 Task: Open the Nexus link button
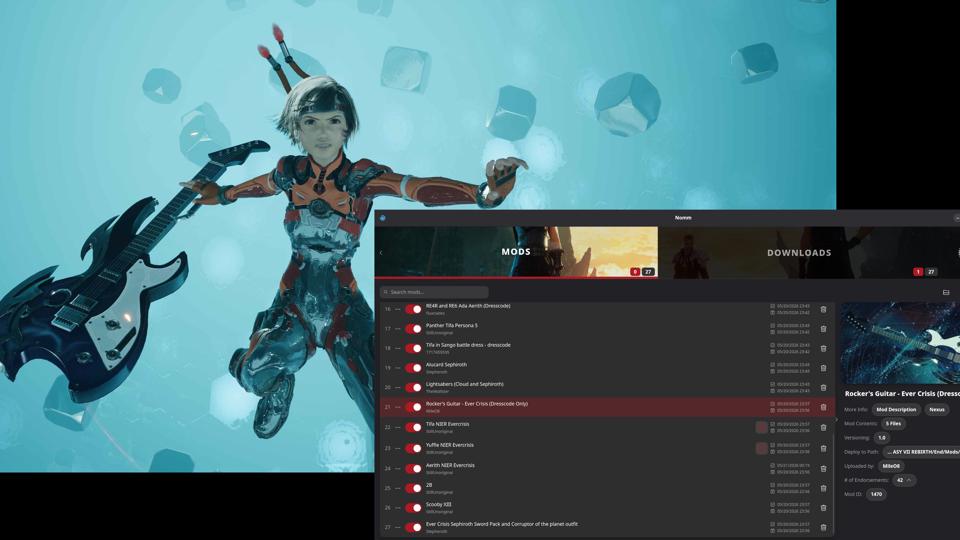pos(937,410)
